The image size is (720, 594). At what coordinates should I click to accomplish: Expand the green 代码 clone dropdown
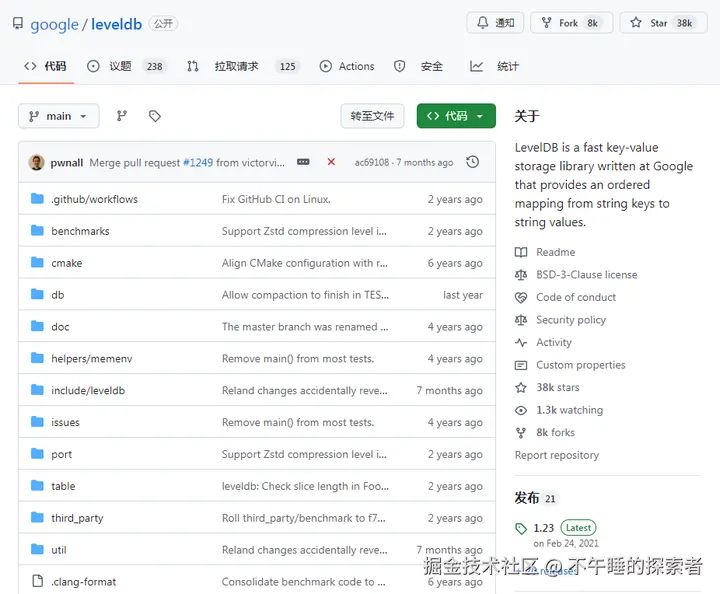click(456, 116)
